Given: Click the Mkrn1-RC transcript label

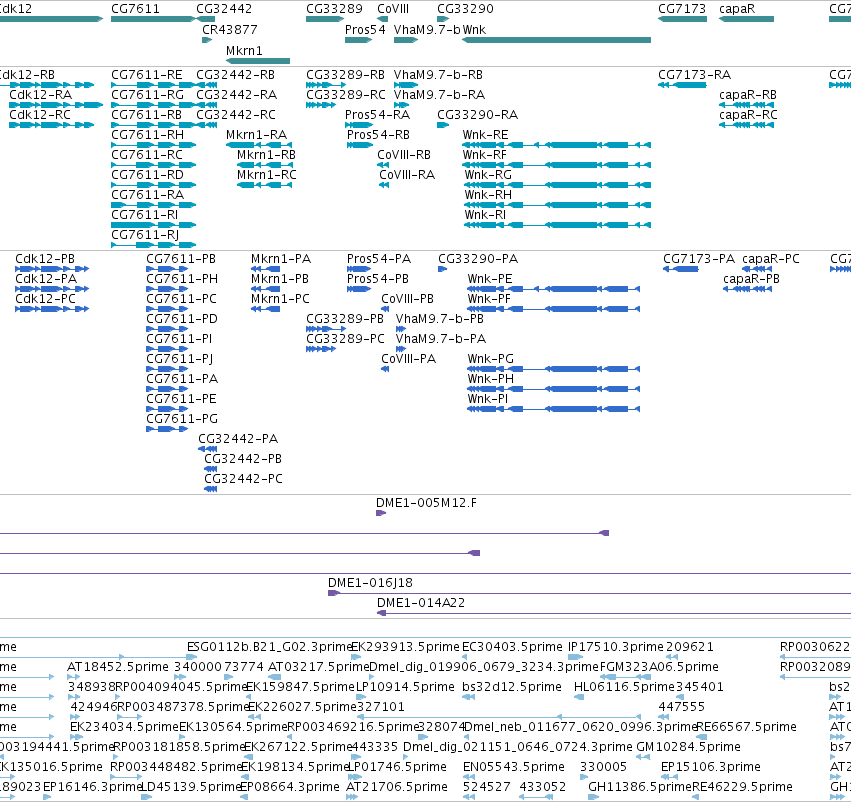Looking at the screenshot, I should (266, 175).
